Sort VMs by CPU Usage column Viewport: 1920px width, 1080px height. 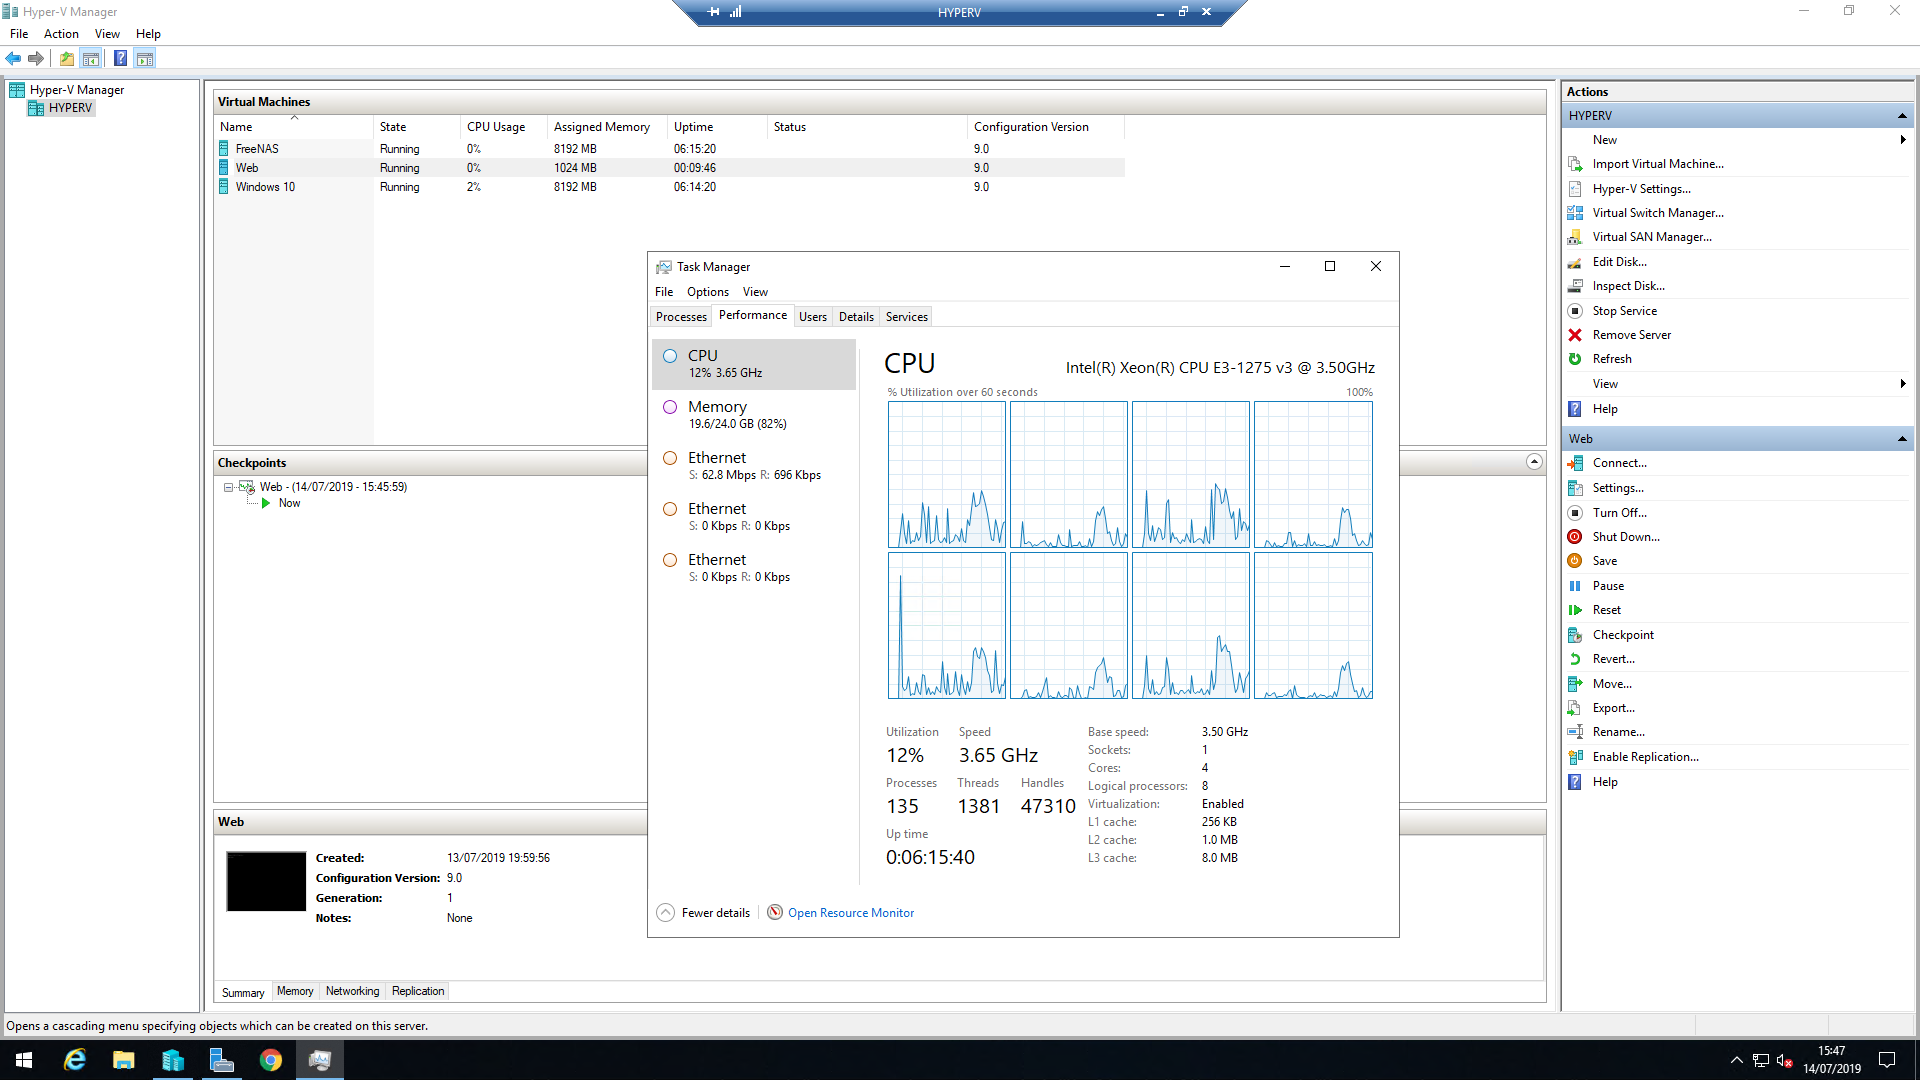pos(504,127)
